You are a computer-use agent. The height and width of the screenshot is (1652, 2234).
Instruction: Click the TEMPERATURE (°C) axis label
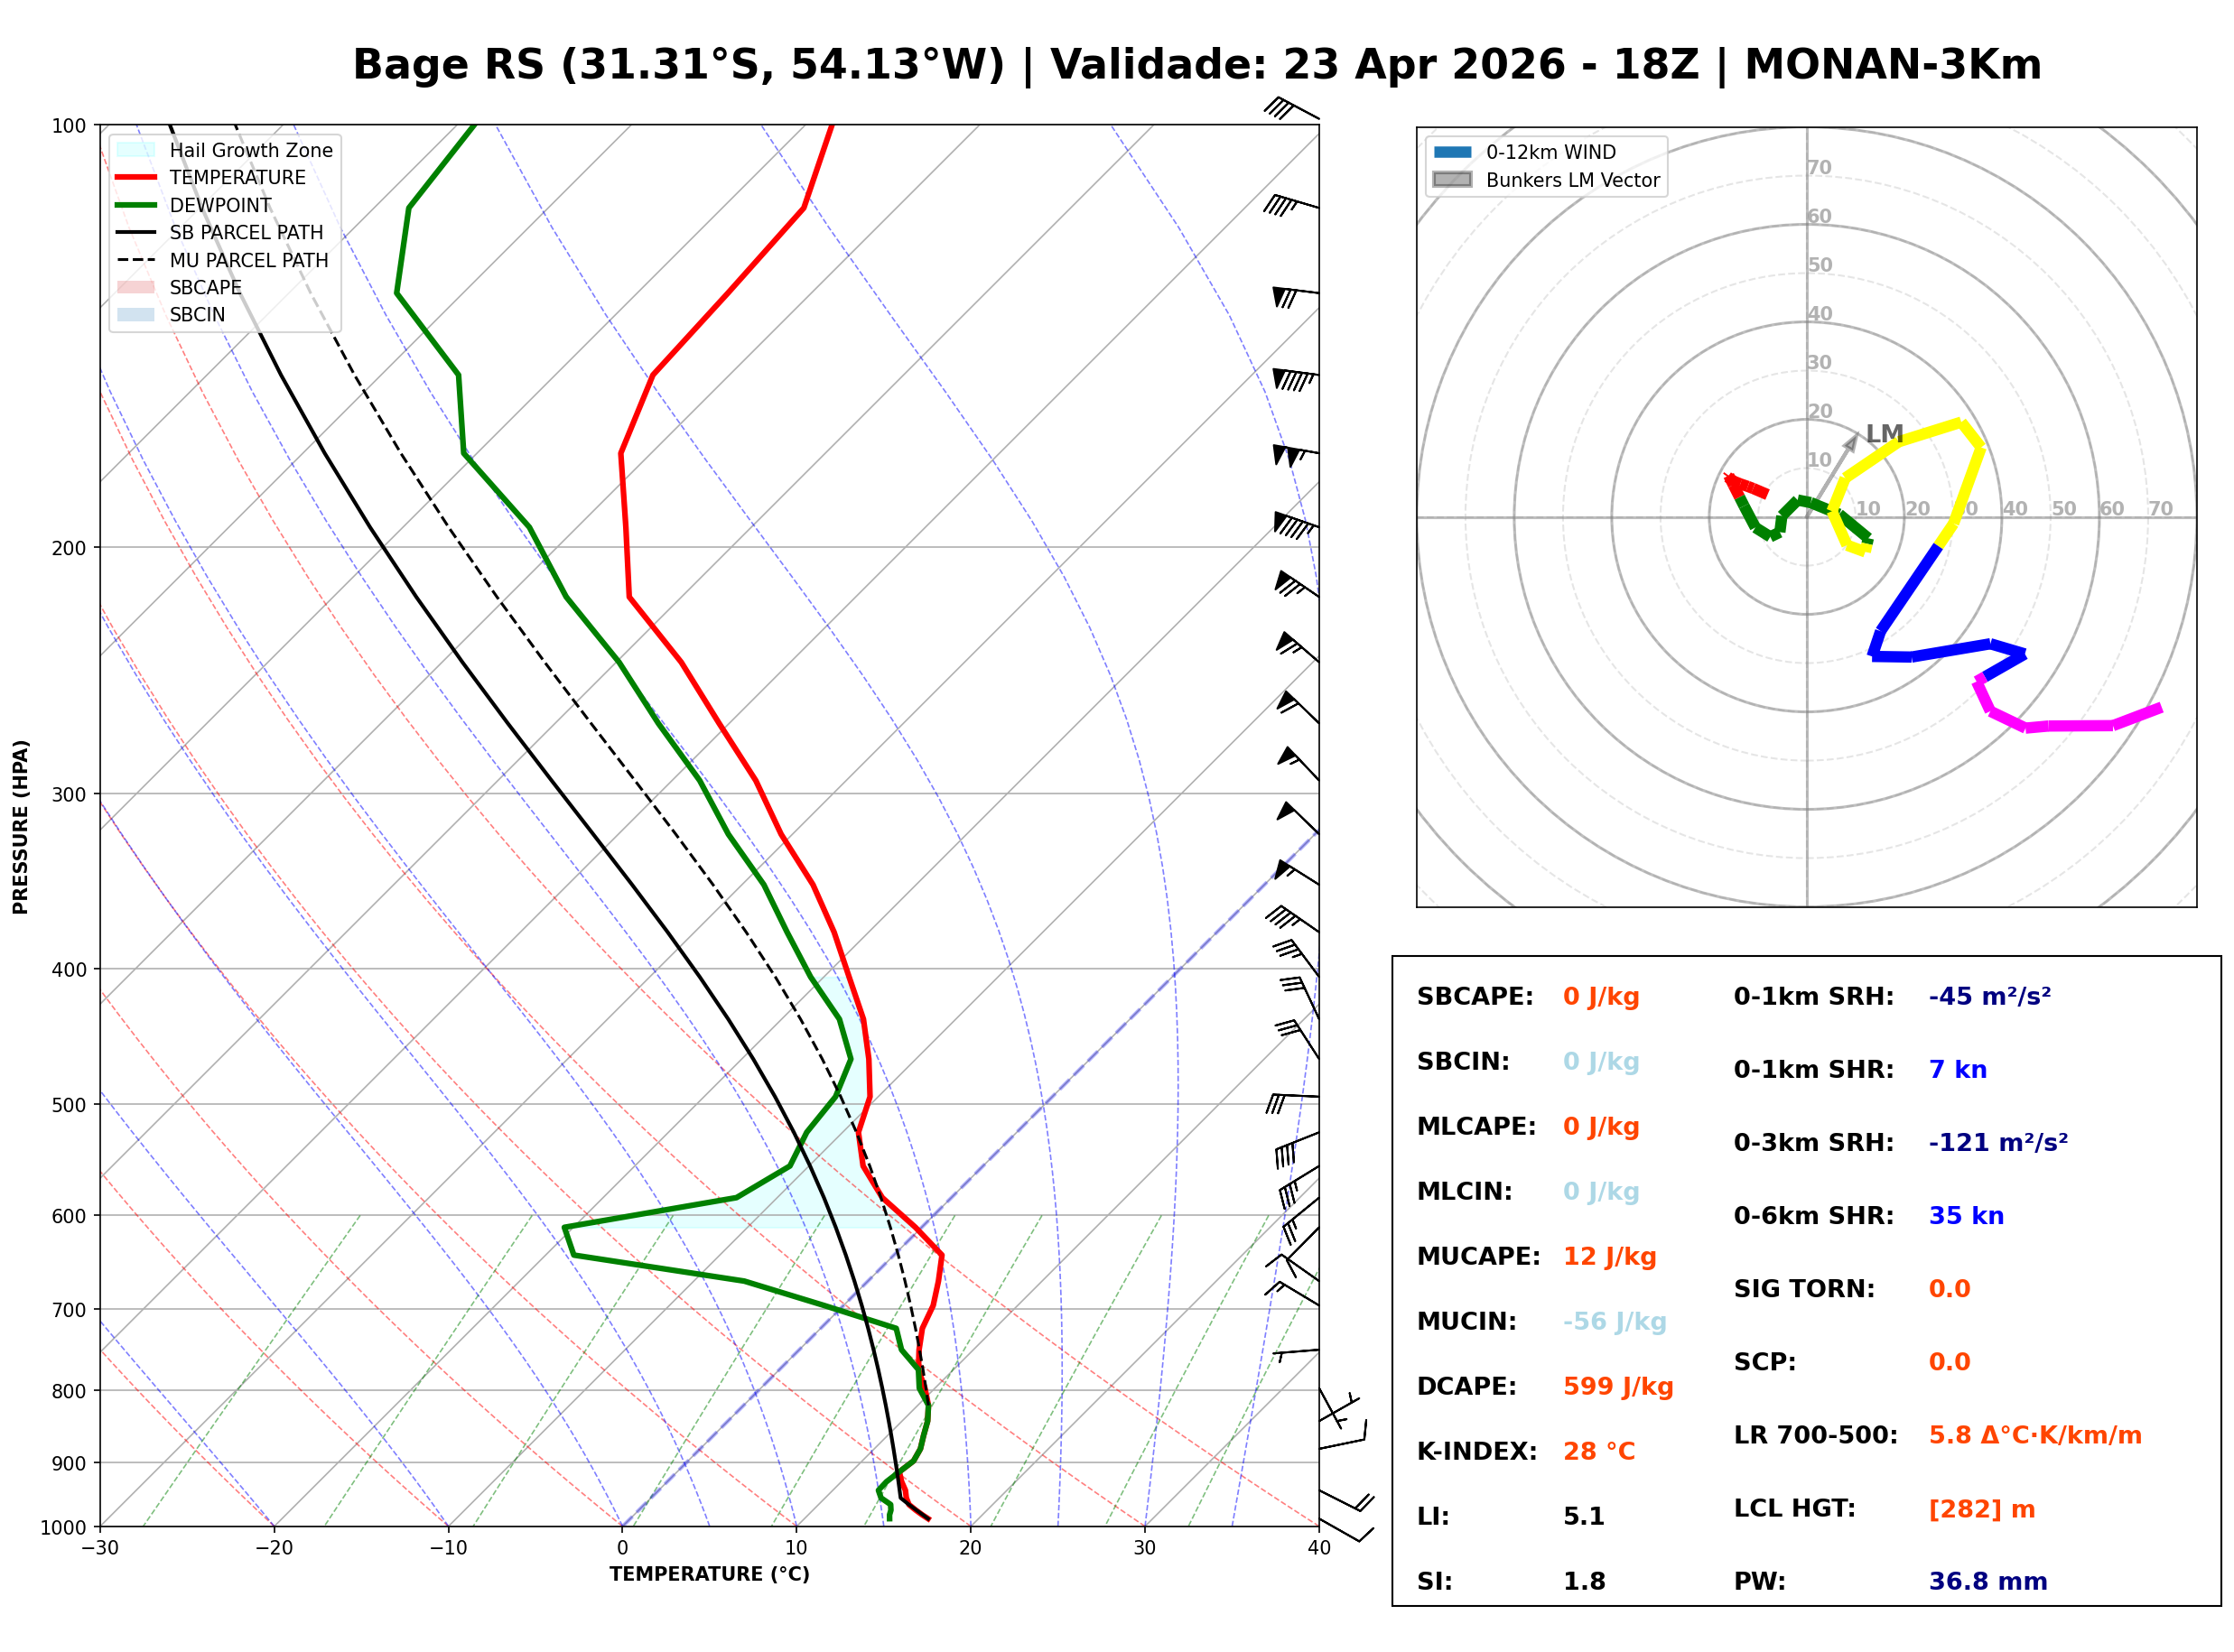710,1574
